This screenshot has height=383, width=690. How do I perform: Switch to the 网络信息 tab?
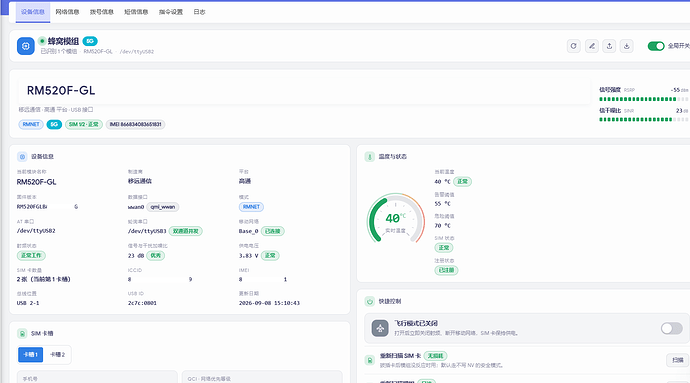(67, 12)
